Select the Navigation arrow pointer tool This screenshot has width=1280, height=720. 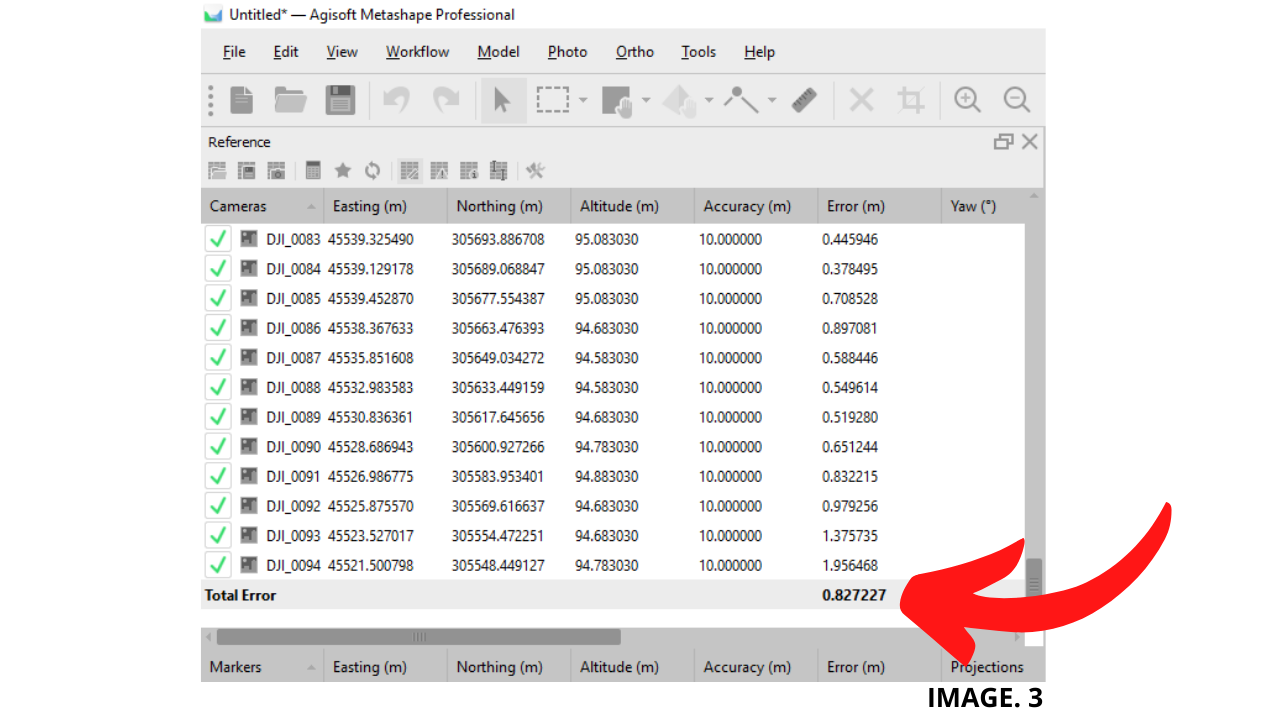pos(503,100)
